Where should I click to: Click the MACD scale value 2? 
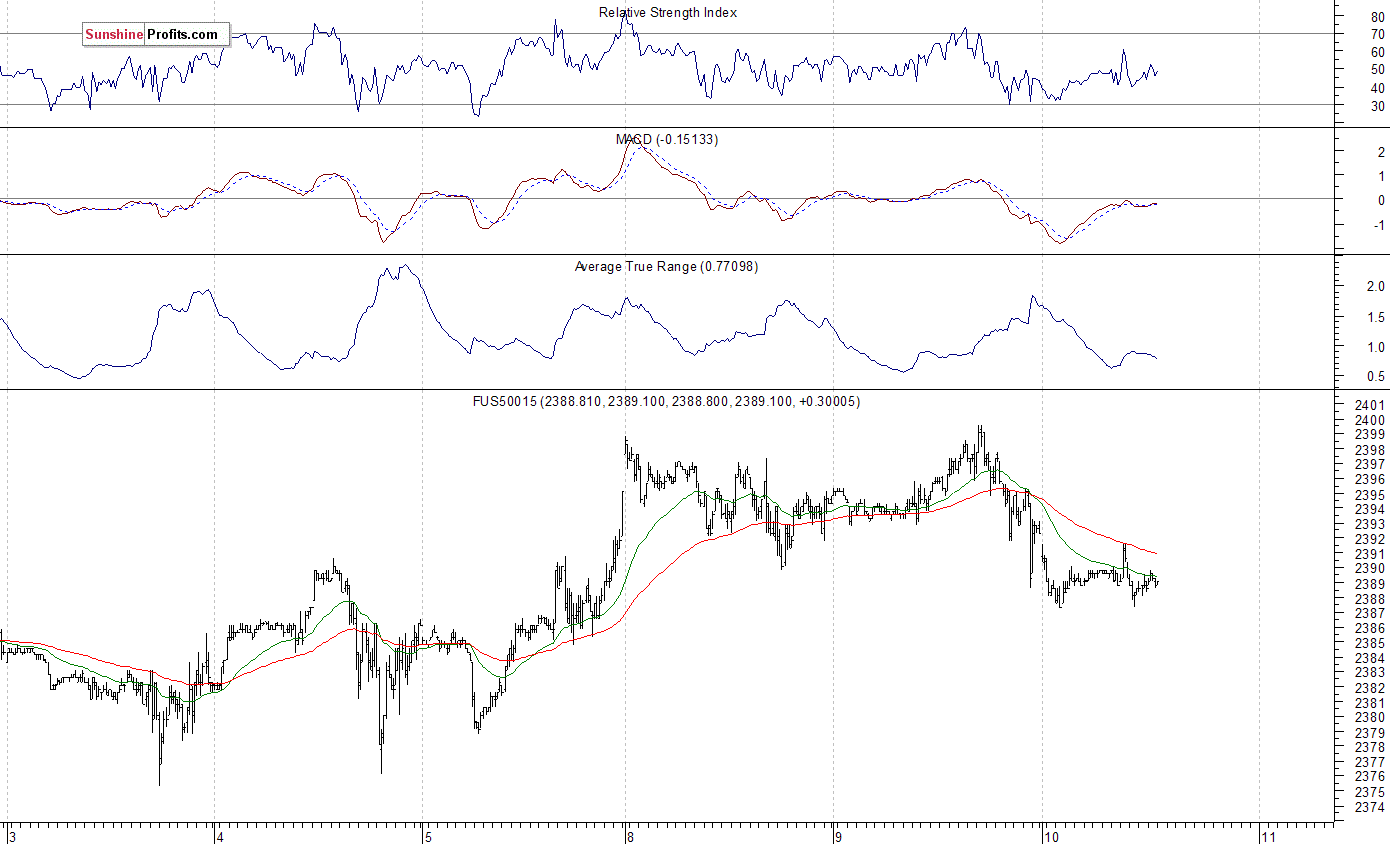(1382, 153)
